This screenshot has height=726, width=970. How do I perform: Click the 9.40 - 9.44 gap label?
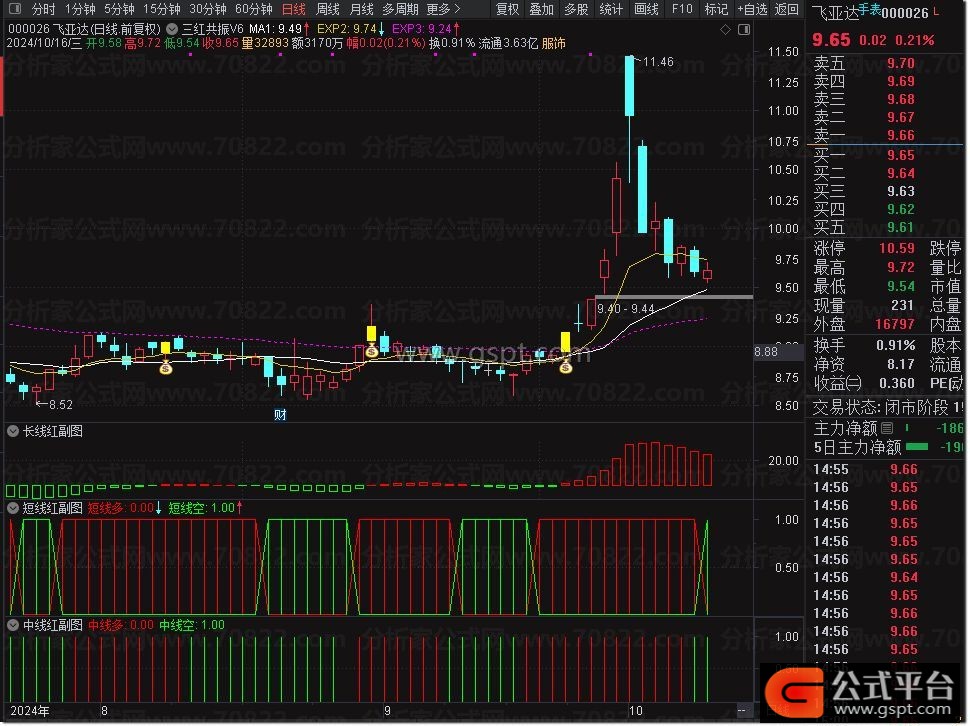pos(625,308)
